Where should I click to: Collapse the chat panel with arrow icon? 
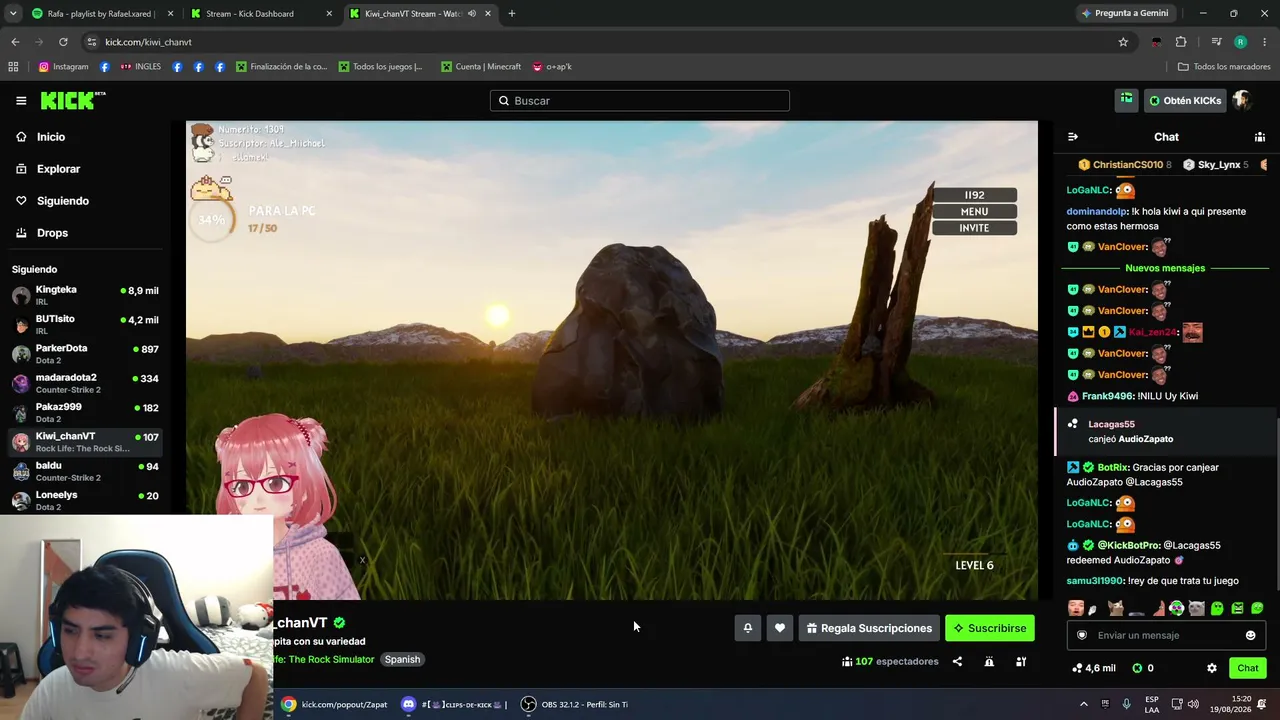click(1073, 137)
